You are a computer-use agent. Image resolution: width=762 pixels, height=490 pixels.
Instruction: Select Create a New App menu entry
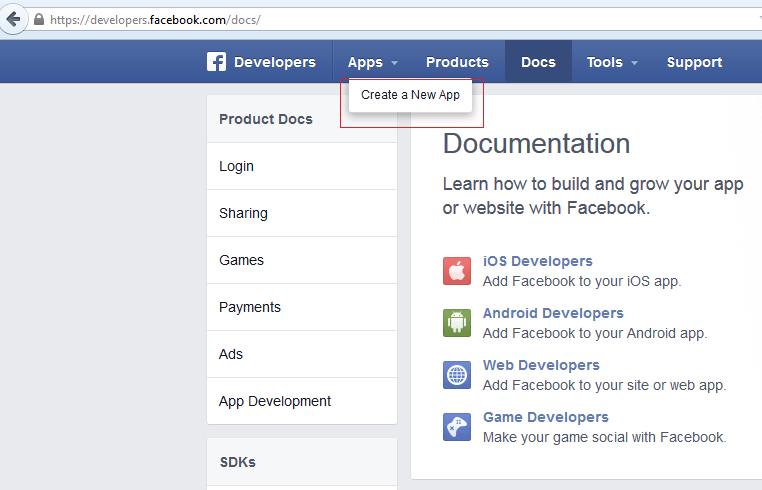(x=410, y=95)
